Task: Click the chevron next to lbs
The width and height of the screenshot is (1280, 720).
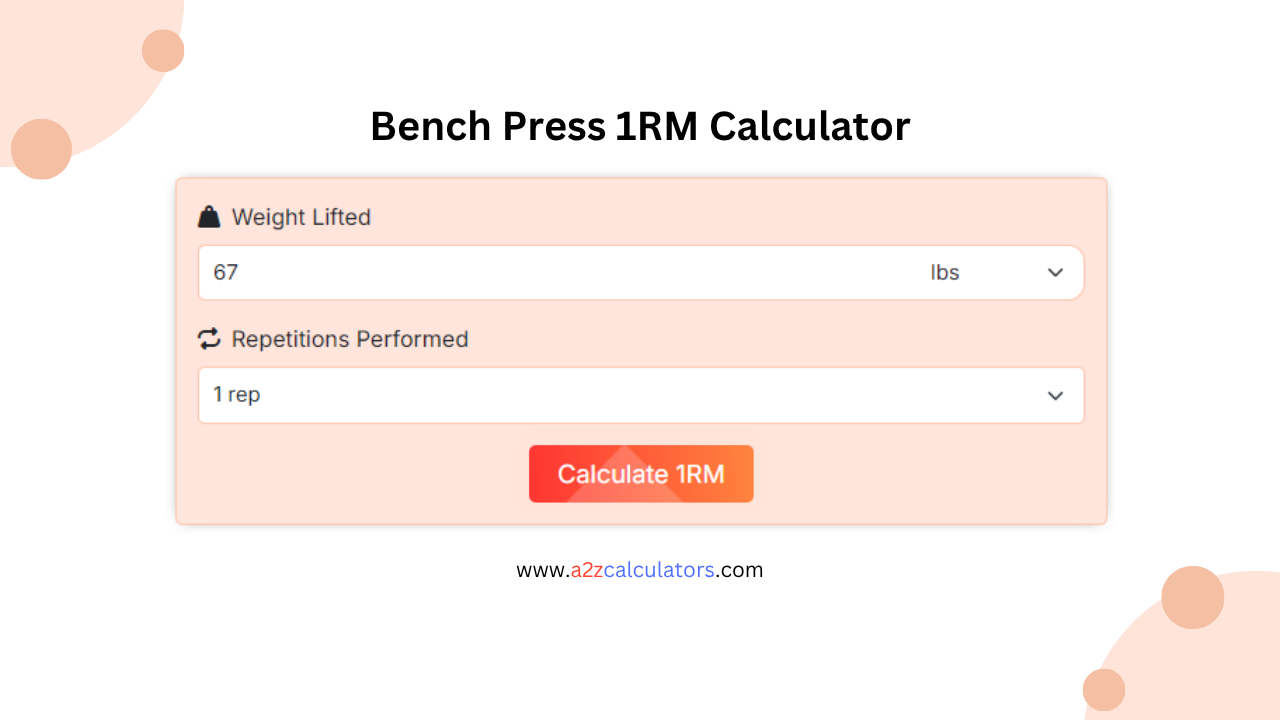Action: 1055,272
